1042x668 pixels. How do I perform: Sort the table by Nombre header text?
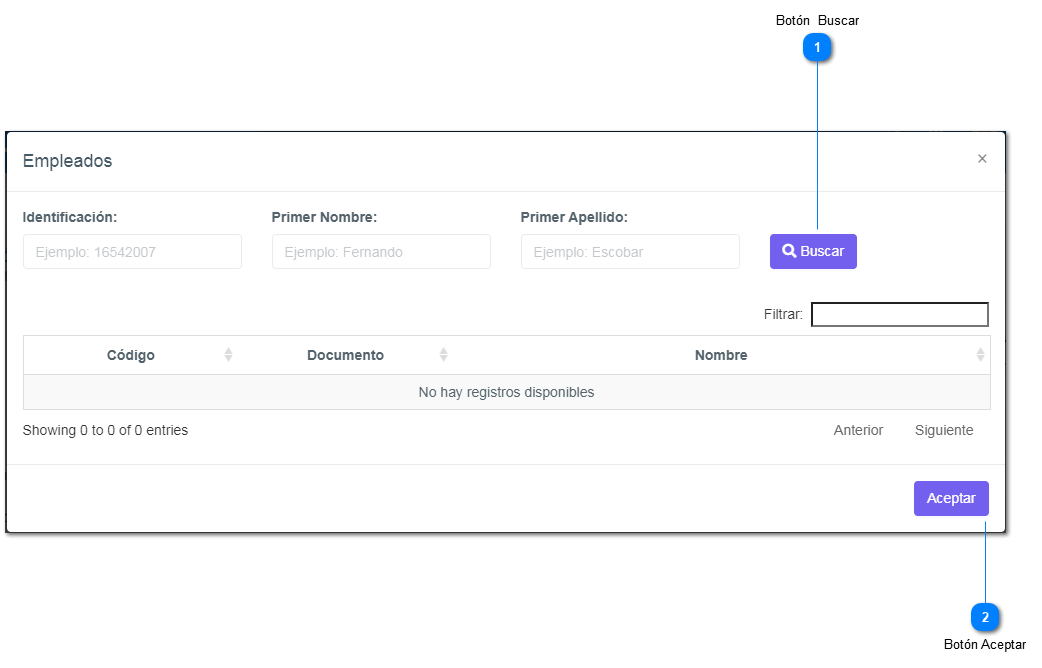(721, 355)
